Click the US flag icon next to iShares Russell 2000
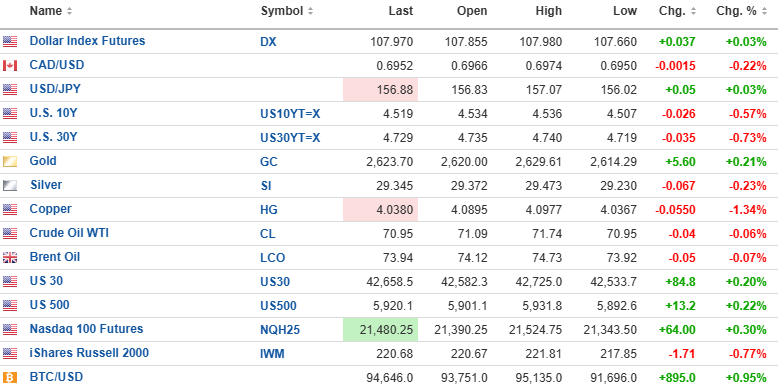Screen dimensions: 778x384 click(x=10, y=353)
